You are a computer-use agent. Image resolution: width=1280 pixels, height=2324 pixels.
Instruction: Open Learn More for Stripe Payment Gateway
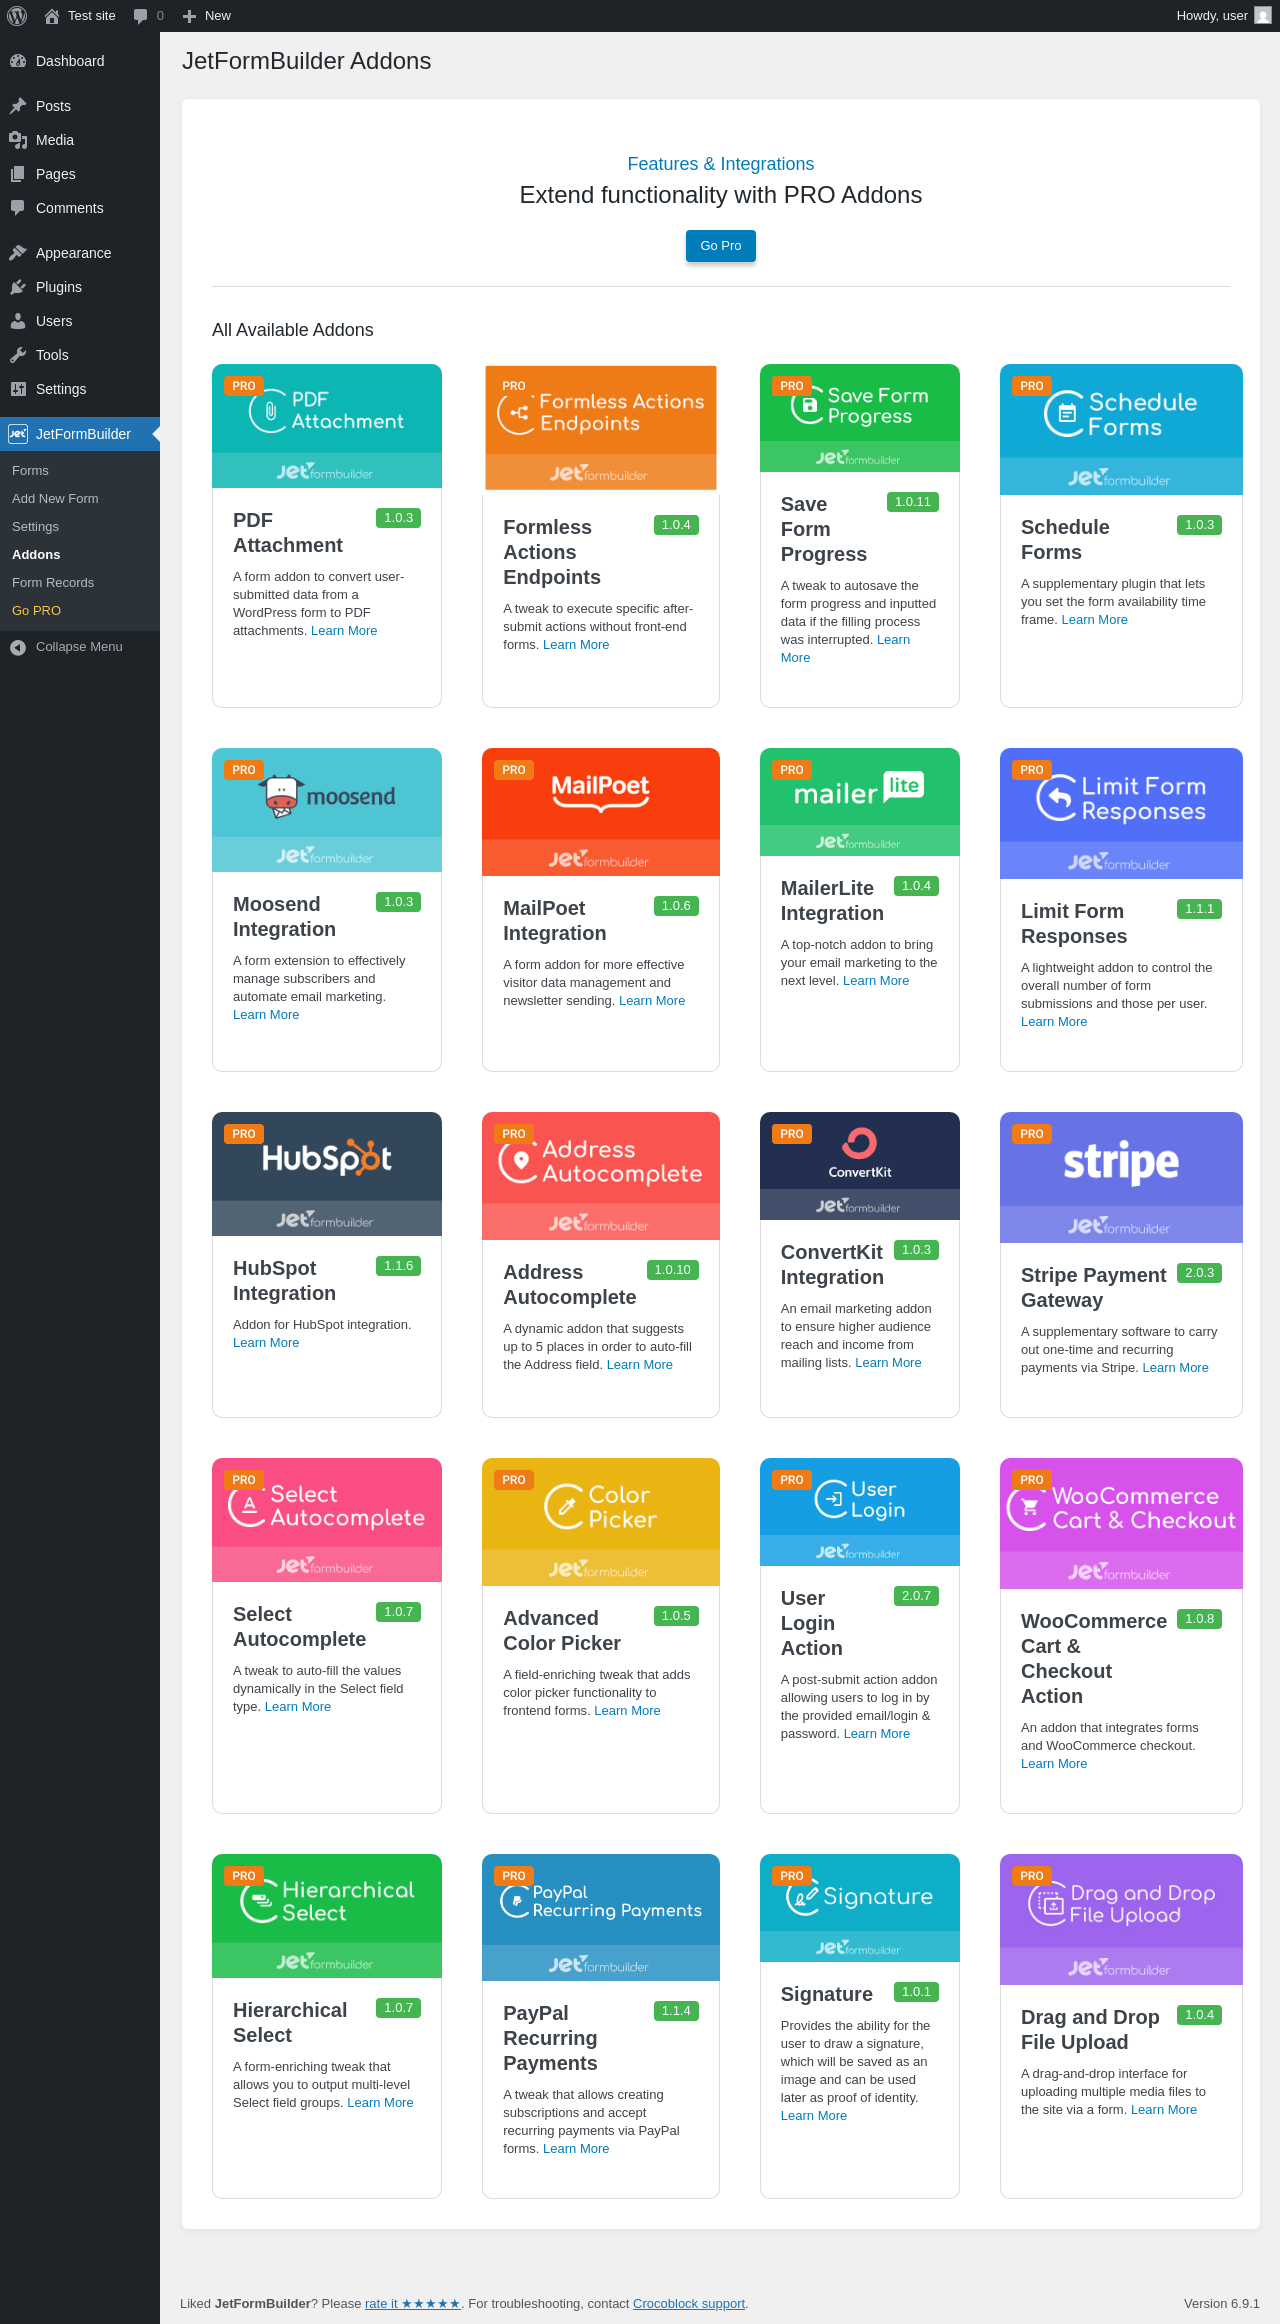coord(1175,1368)
